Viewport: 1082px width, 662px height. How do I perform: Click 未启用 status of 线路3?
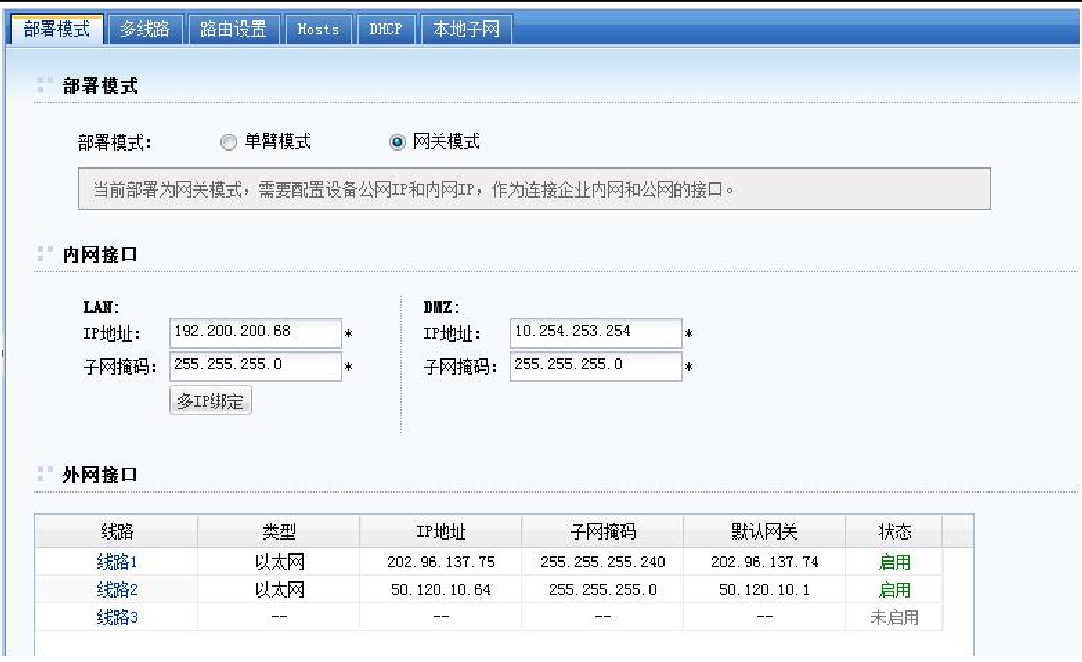(x=894, y=617)
